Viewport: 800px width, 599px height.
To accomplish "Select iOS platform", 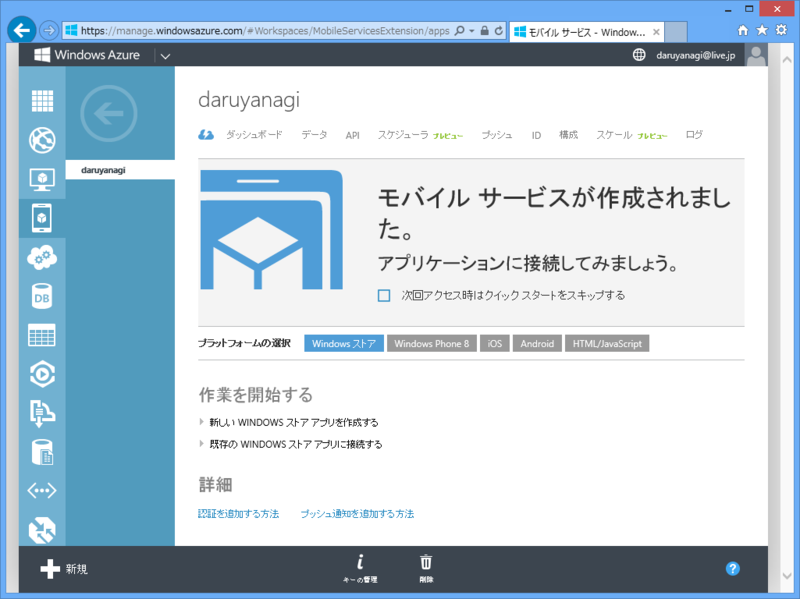I will (494, 343).
